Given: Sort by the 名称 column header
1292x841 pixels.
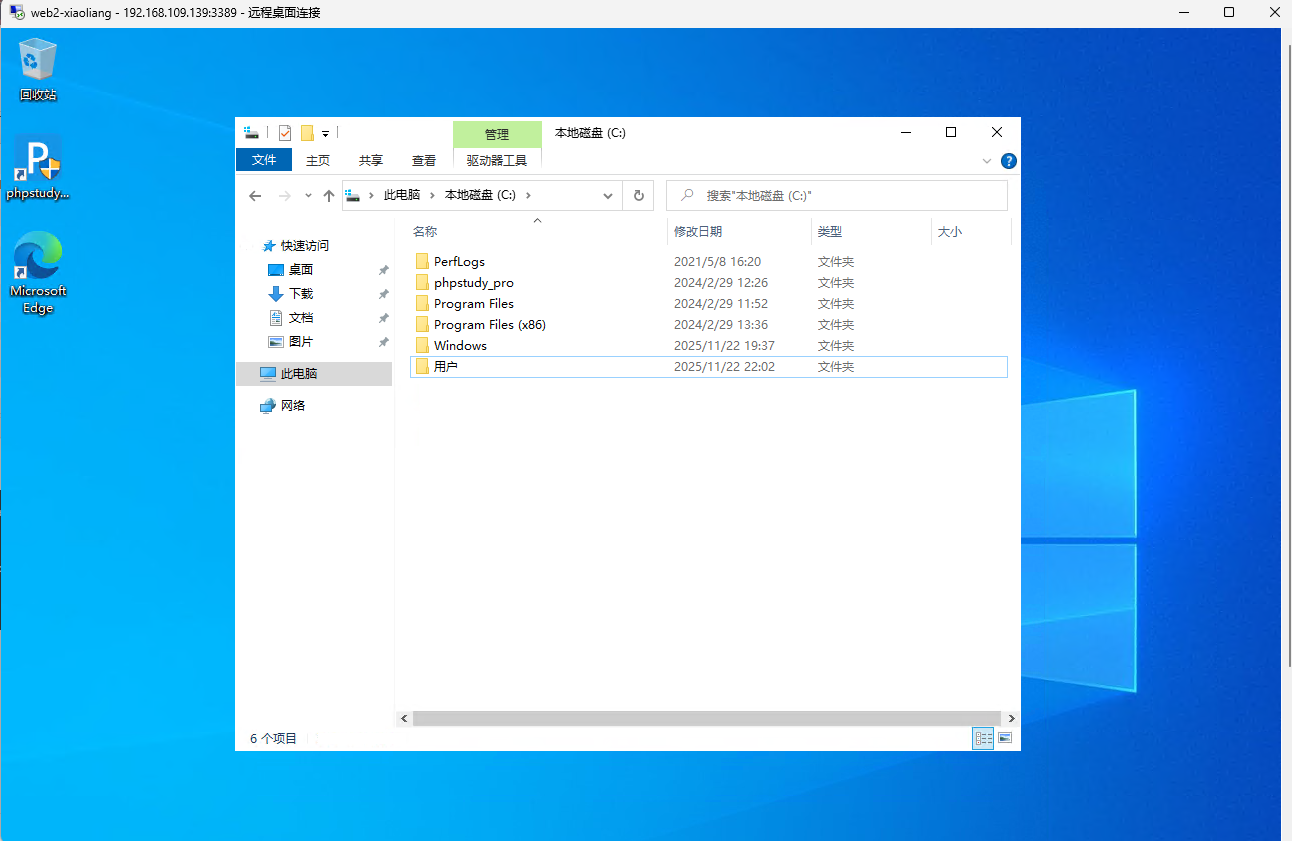Looking at the screenshot, I should pos(425,231).
